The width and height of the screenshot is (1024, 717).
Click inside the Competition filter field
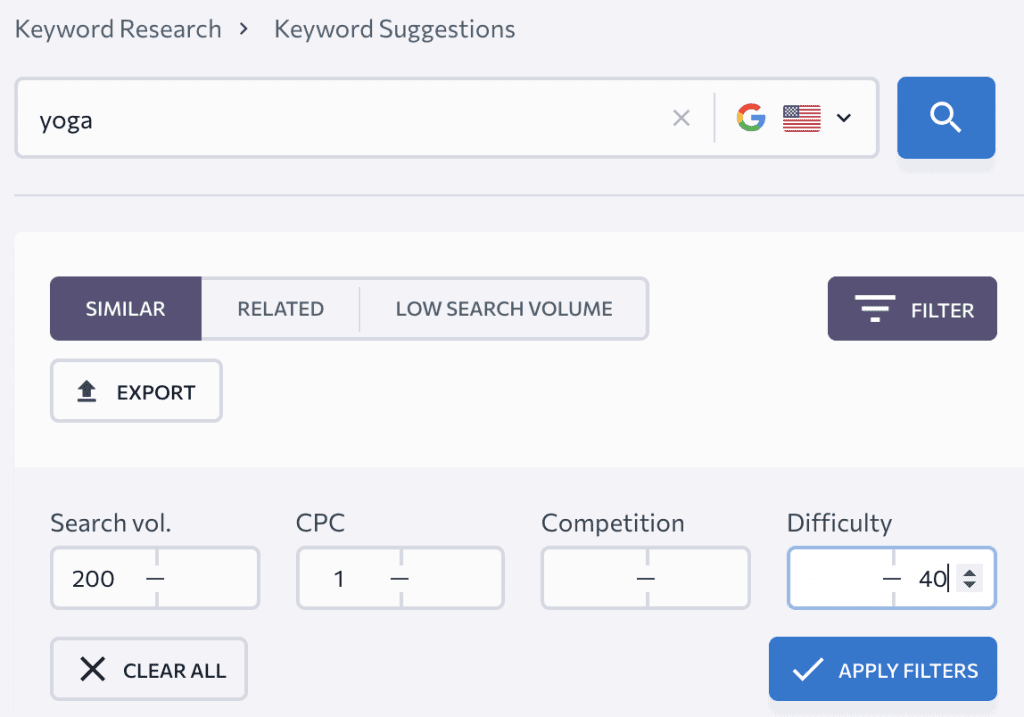[645, 578]
